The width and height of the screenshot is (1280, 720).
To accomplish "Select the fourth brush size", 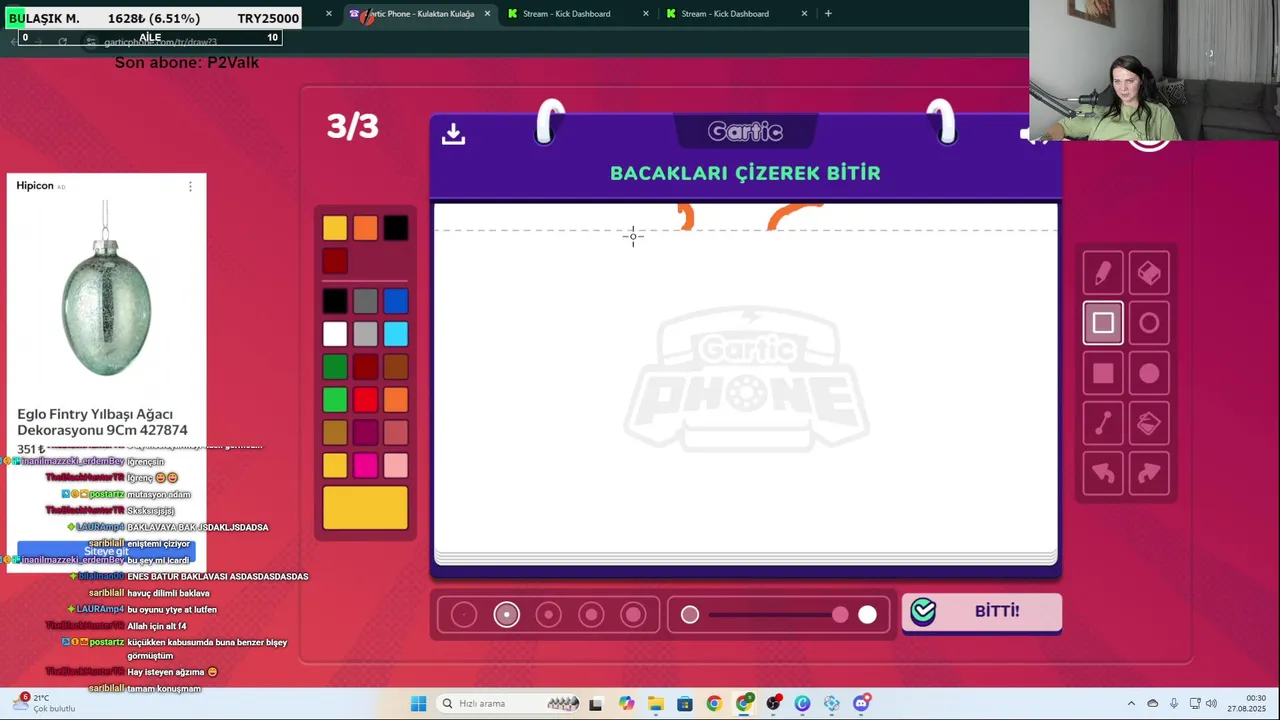I will click(x=591, y=615).
